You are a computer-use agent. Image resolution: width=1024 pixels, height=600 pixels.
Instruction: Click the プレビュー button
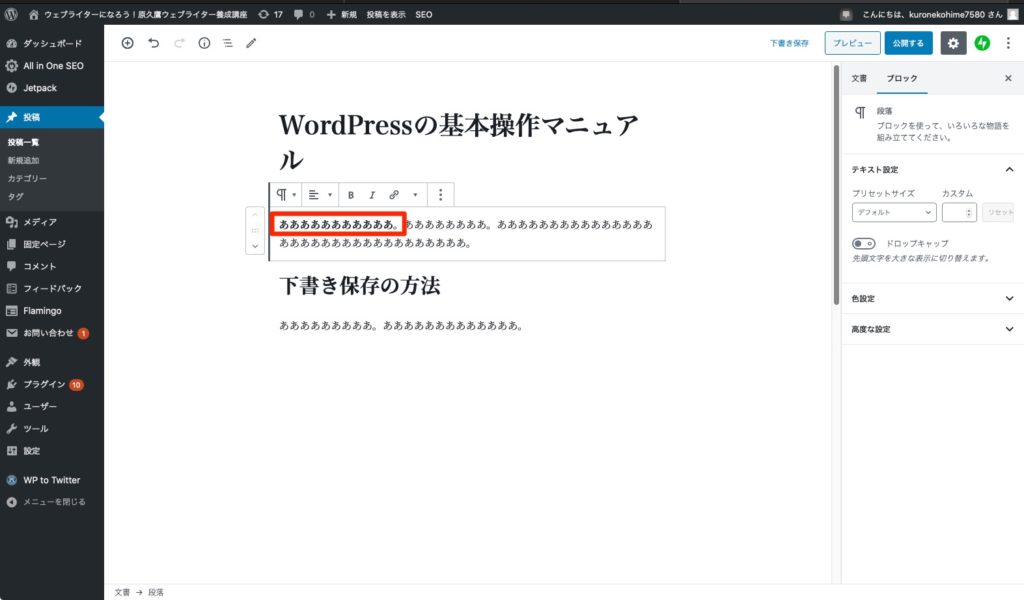pyautogui.click(x=852, y=43)
